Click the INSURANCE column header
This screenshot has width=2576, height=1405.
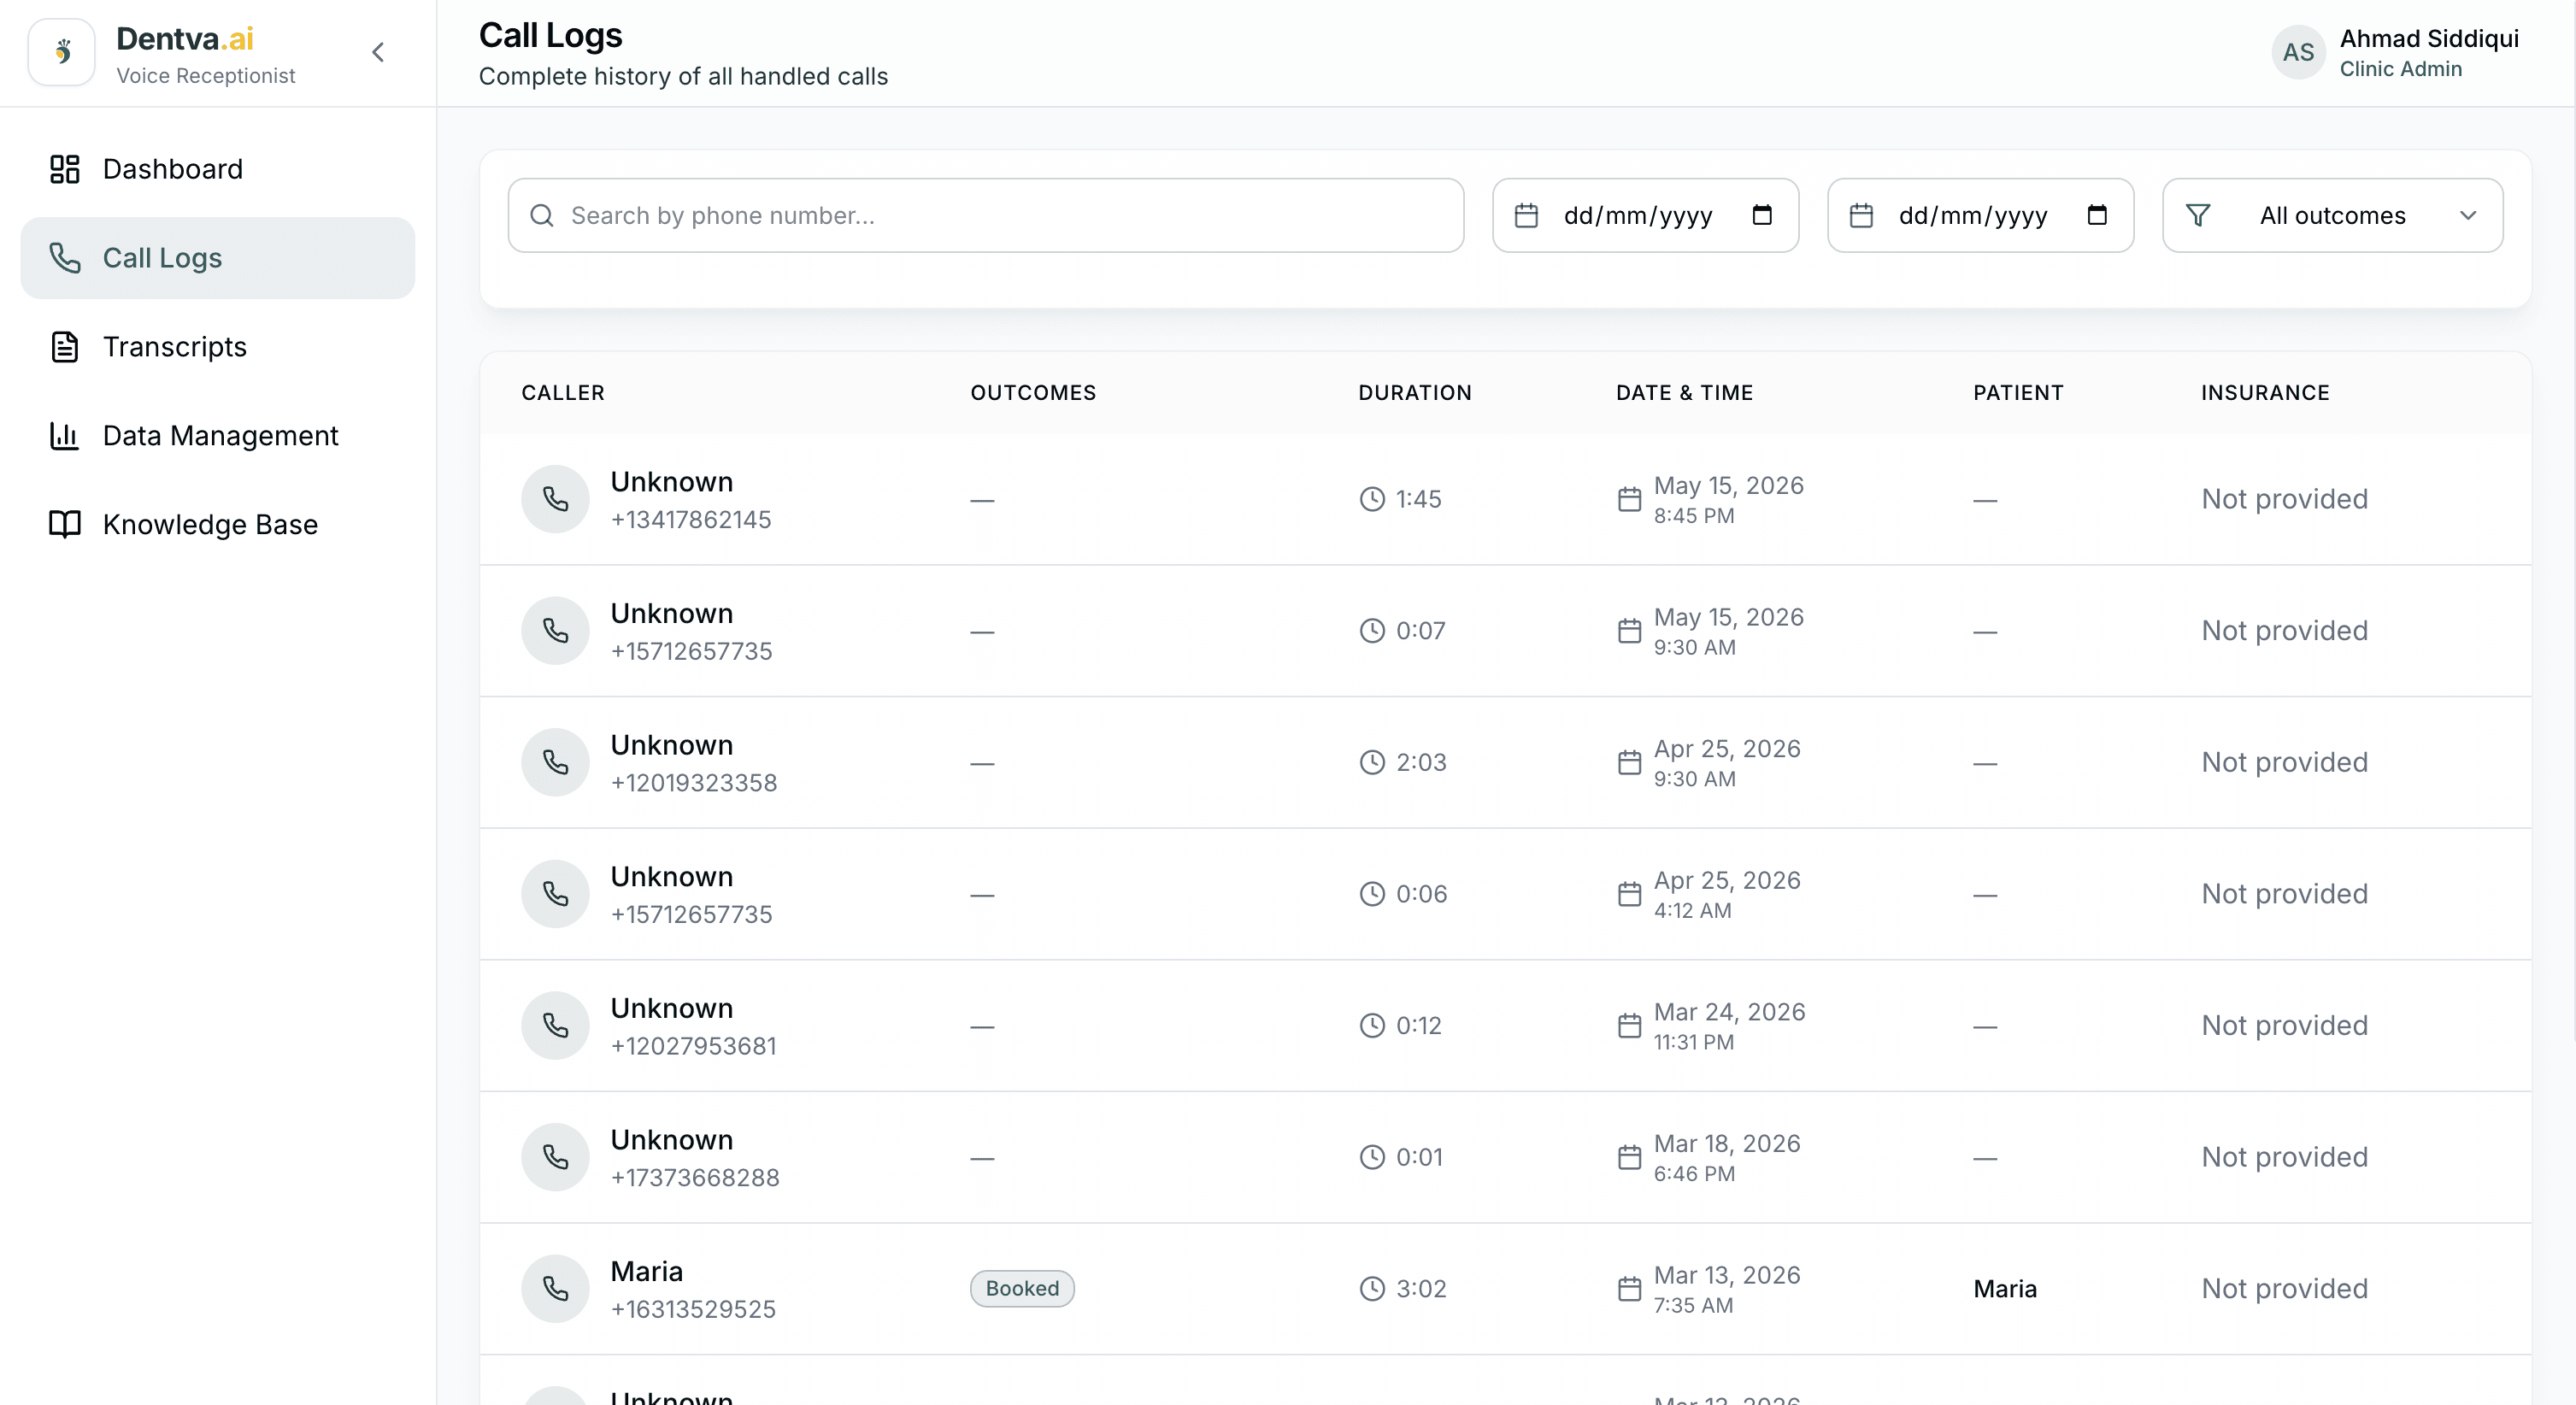click(2265, 393)
